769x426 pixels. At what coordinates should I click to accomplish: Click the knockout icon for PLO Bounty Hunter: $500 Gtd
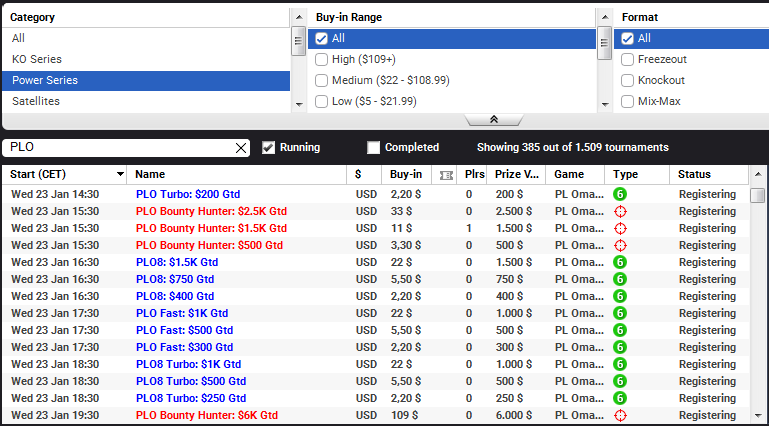[x=620, y=245]
